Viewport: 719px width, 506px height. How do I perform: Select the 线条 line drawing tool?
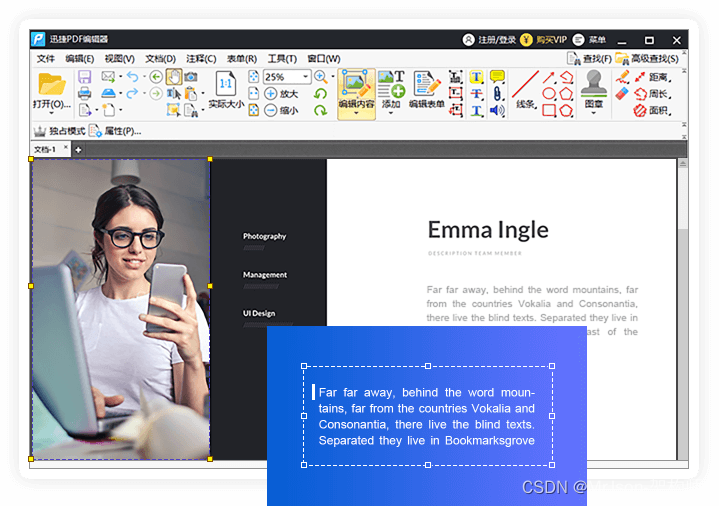pyautogui.click(x=525, y=90)
